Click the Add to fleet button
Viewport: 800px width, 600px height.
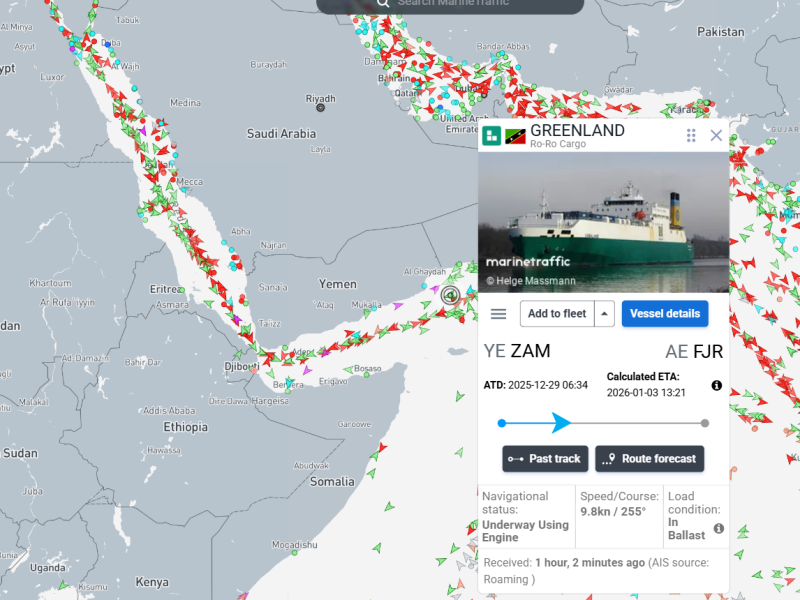point(557,314)
